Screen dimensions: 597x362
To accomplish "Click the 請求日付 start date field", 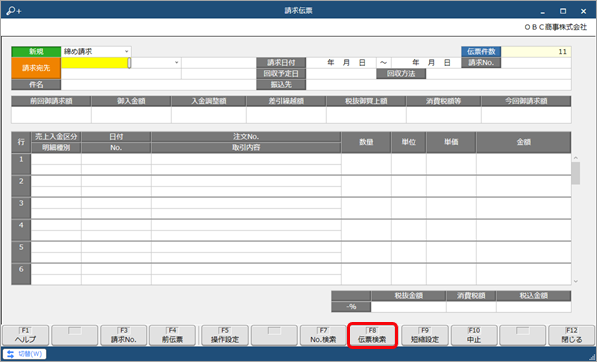I will click(342, 63).
